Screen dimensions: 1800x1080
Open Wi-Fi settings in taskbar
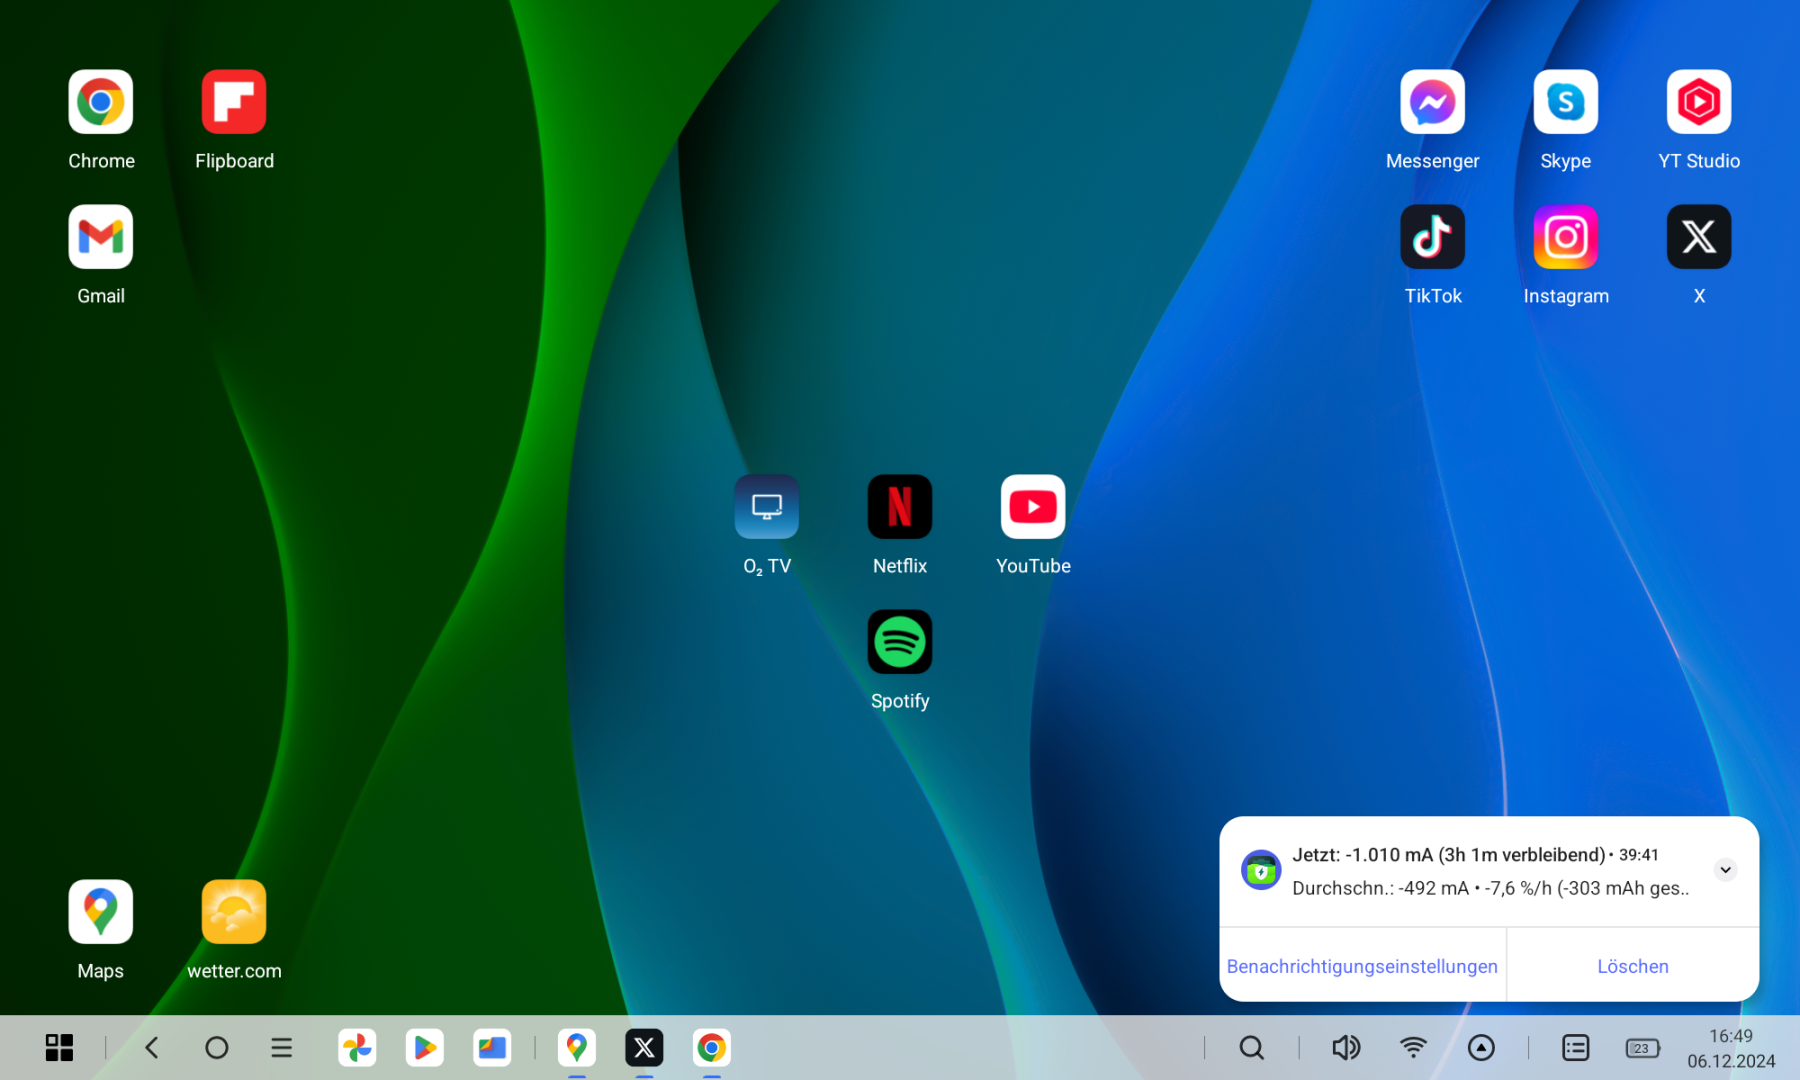[x=1413, y=1048]
